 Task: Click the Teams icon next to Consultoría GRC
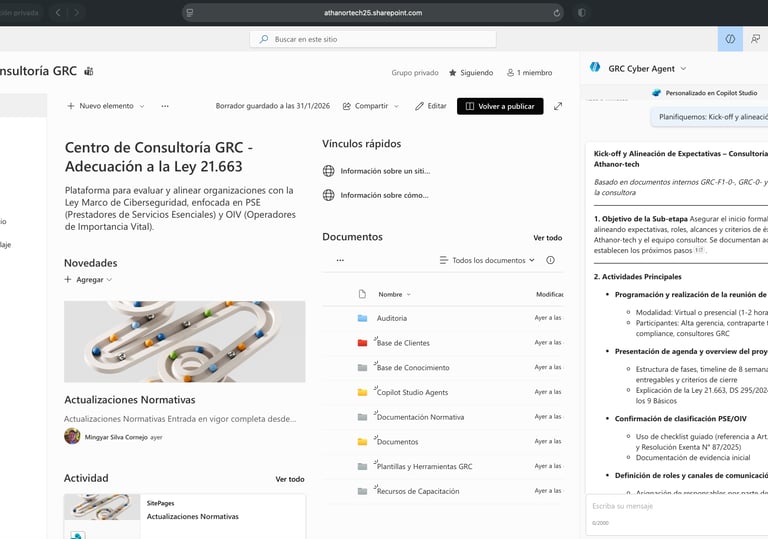click(89, 72)
